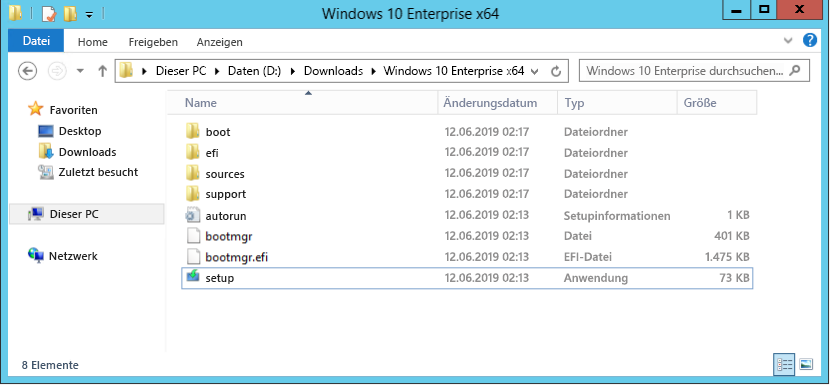Image resolution: width=832 pixels, height=386 pixels.
Task: Navigate to Daten (D:) breadcrumb
Action: tap(255, 71)
